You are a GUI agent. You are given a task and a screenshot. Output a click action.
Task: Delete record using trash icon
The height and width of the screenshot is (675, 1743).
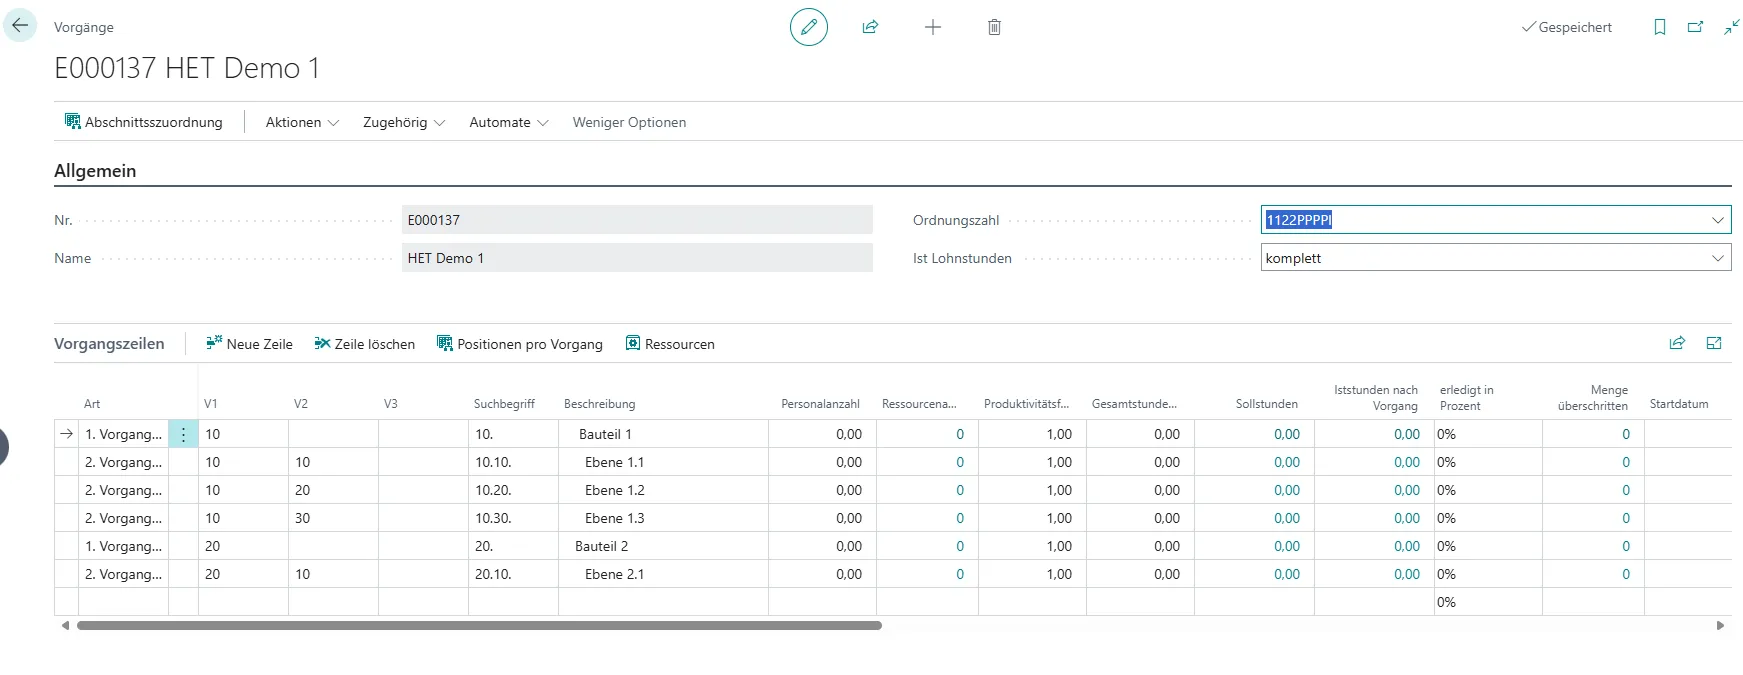[x=994, y=27]
